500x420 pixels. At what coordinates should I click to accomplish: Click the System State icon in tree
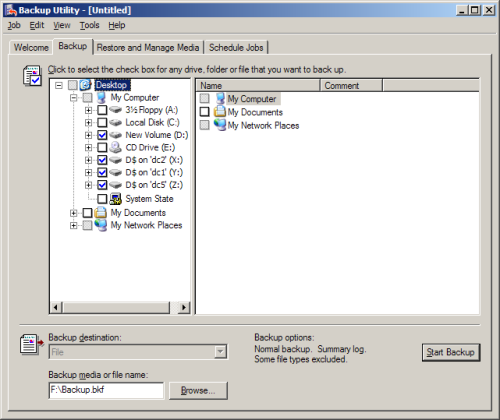click(116, 199)
